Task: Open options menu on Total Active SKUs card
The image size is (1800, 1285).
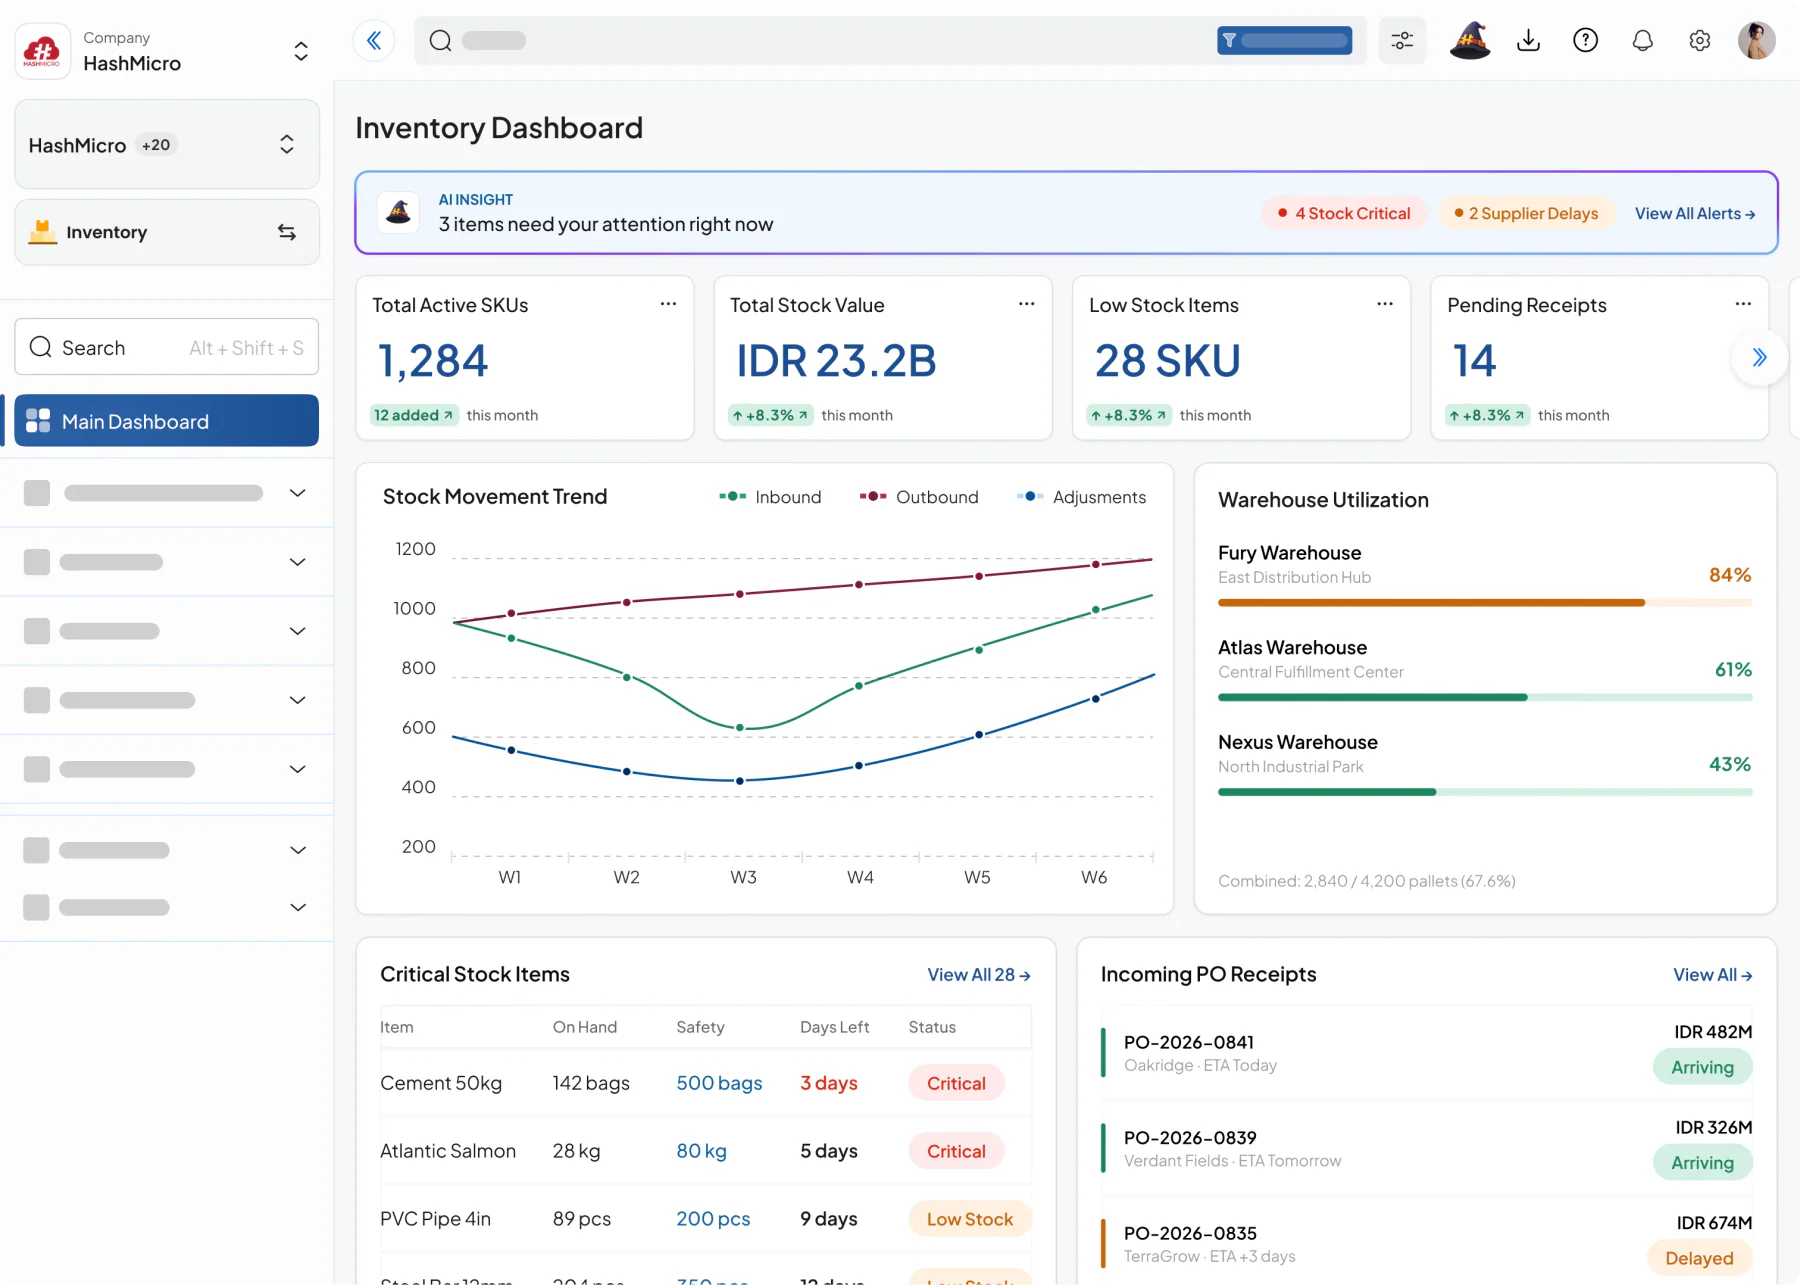Action: tap(668, 304)
